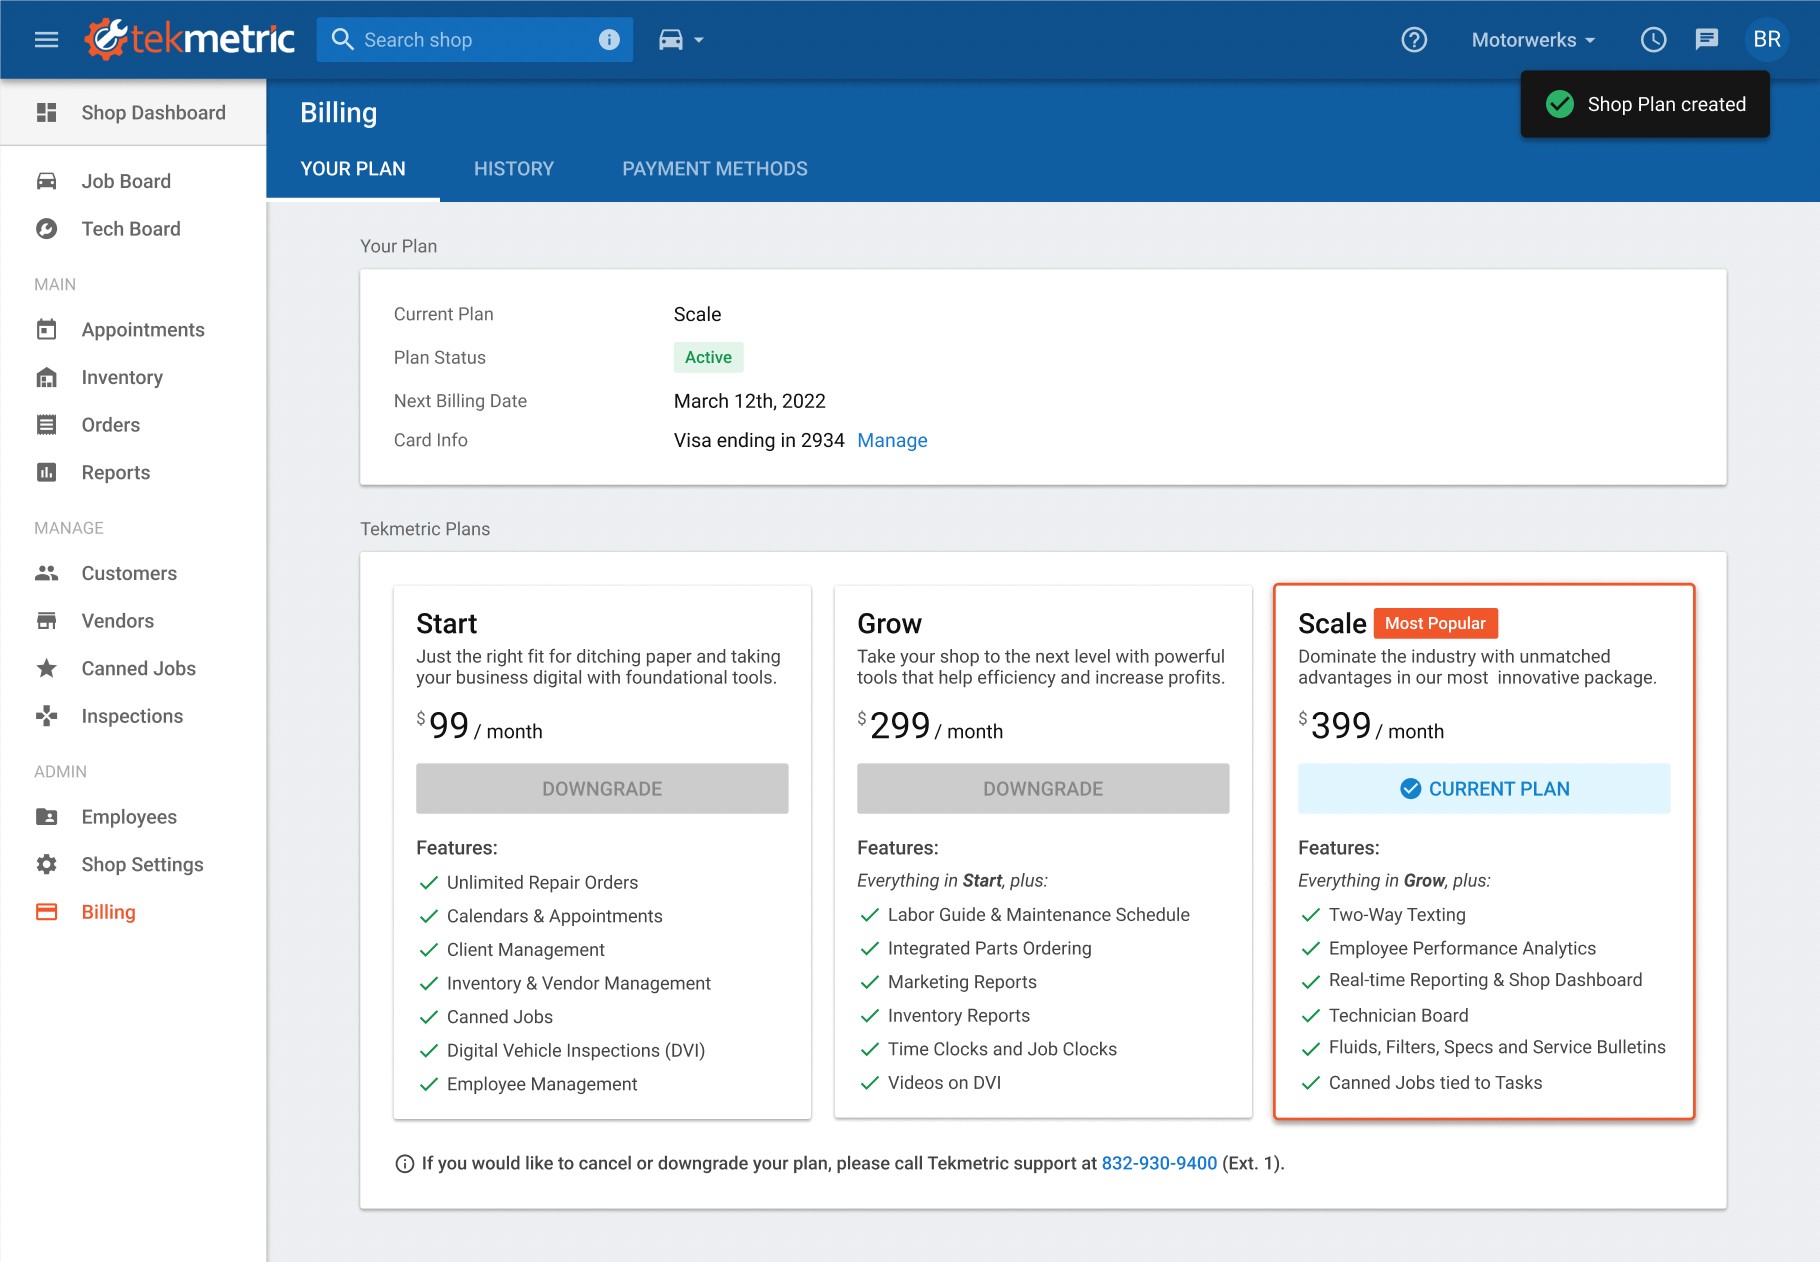Open the chat messages icon
Viewport: 1820px width, 1262px height.
tap(1706, 40)
